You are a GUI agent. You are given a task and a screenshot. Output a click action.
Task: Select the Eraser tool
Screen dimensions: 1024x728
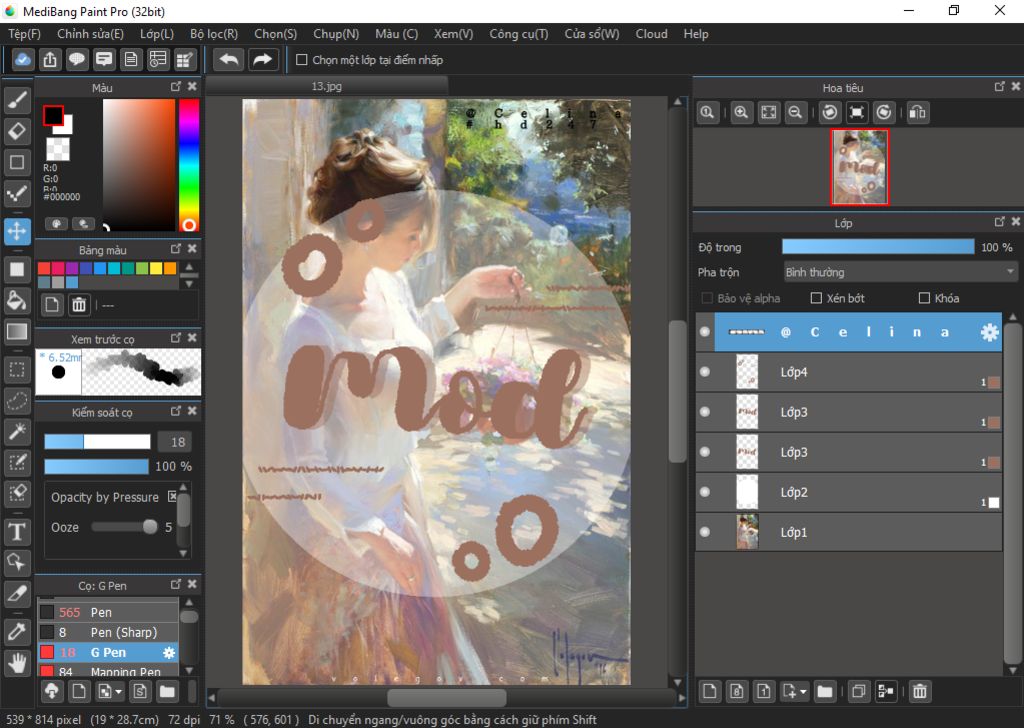point(17,131)
